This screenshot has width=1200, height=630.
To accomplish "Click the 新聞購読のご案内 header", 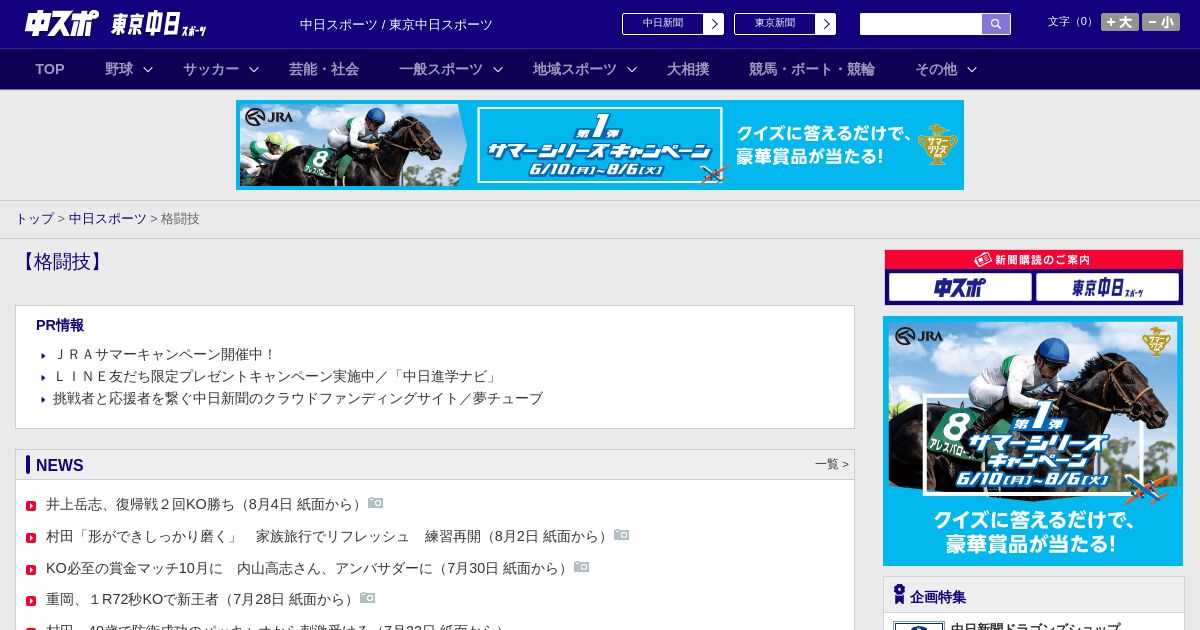I will [x=1034, y=260].
